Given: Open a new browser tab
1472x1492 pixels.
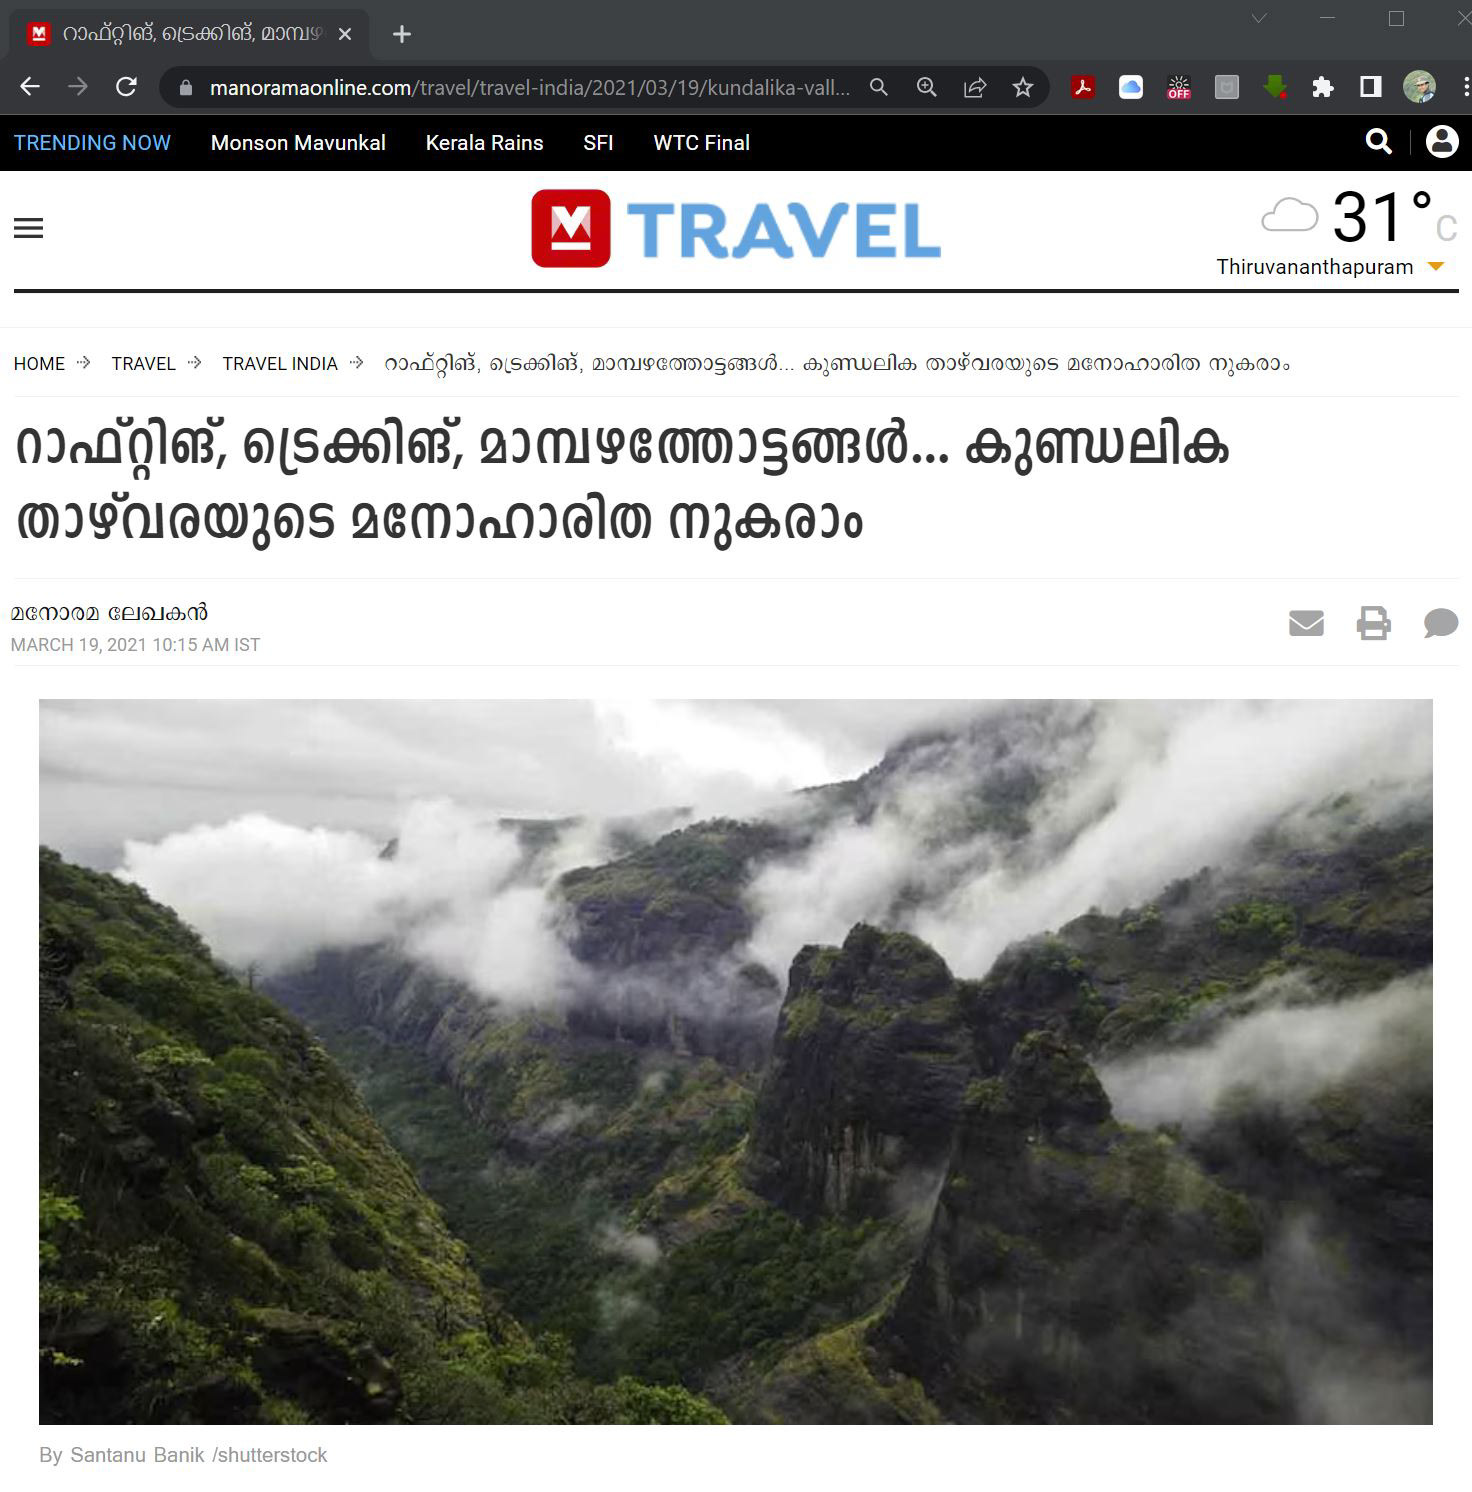Looking at the screenshot, I should (x=402, y=34).
